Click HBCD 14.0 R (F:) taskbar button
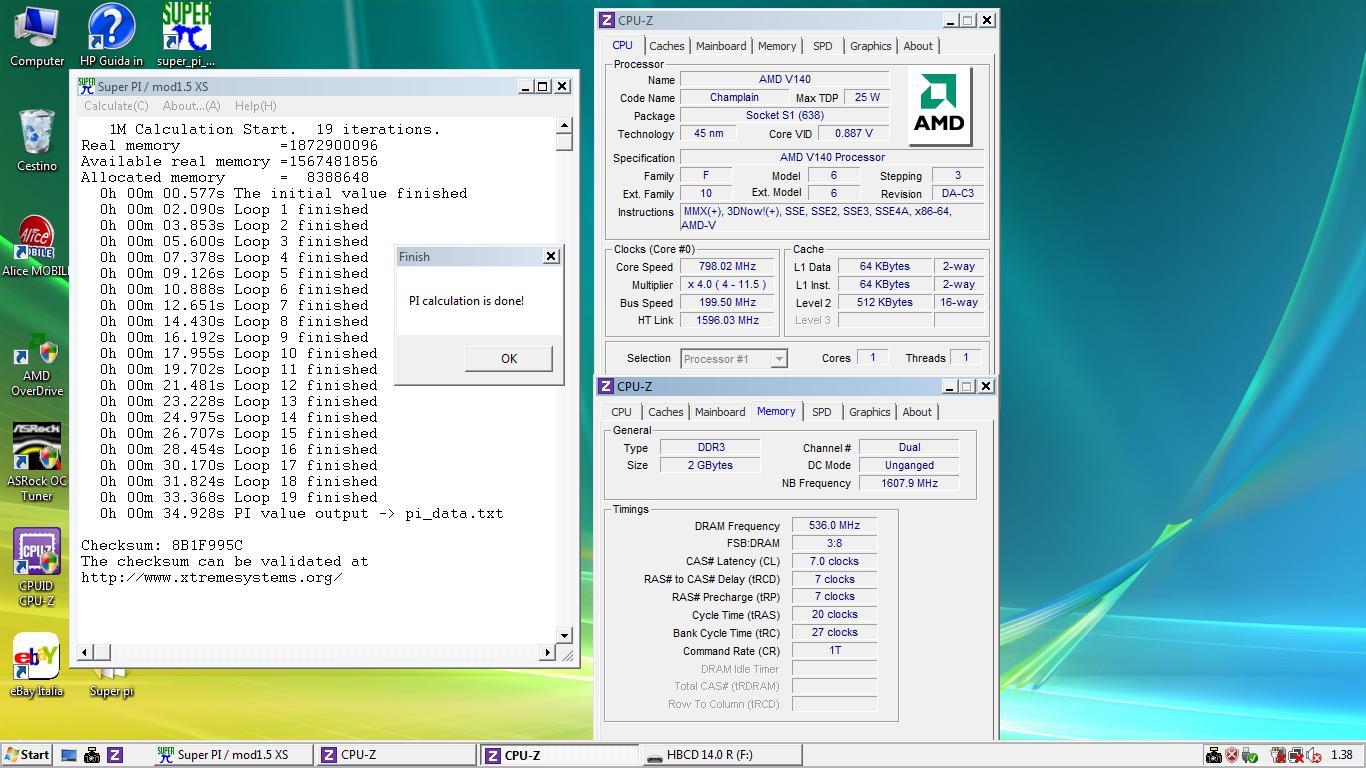 [x=720, y=755]
